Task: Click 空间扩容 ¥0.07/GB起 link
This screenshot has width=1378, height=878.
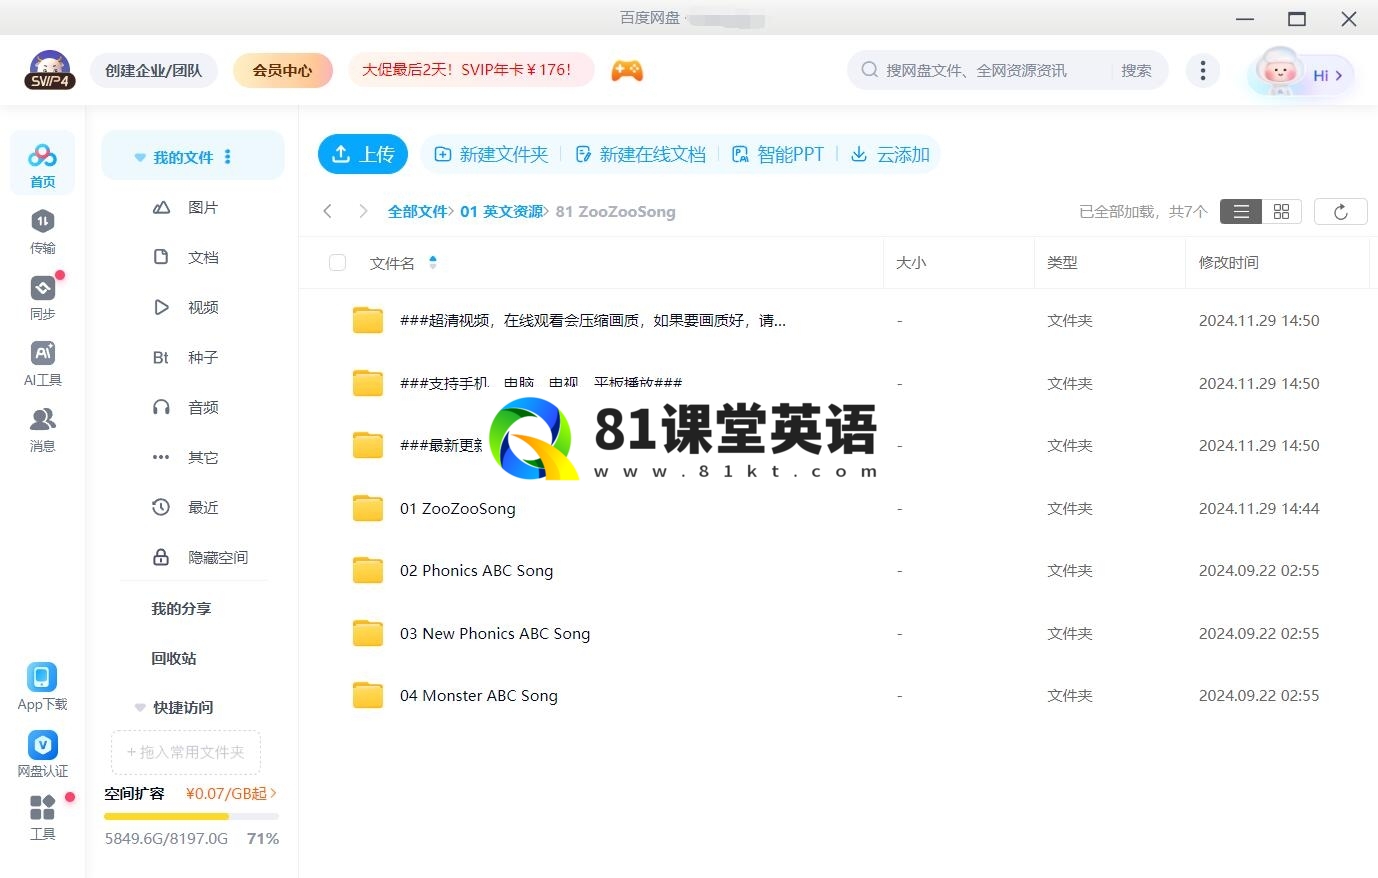Action: tap(190, 793)
